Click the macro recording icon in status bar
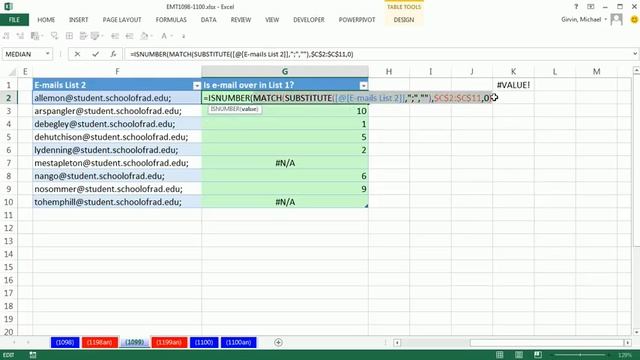 pyautogui.click(x=33, y=355)
